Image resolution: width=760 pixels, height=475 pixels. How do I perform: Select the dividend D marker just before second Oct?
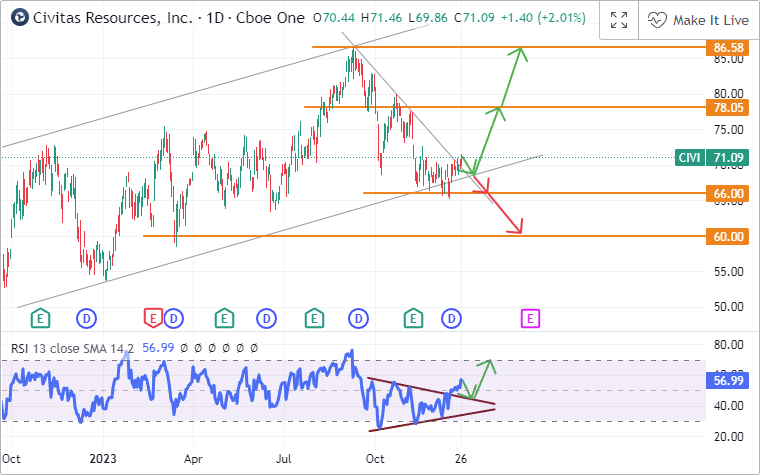[359, 318]
